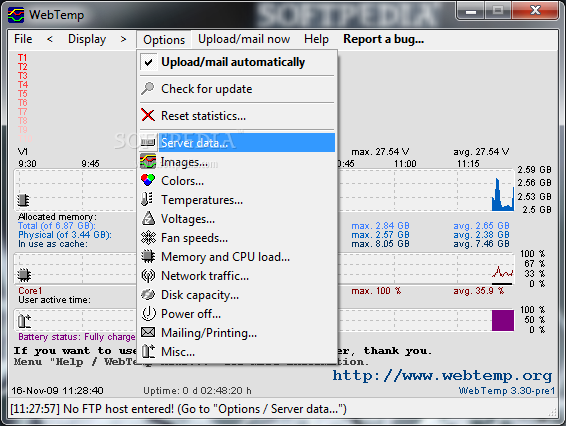Click the disk icon for Disk capacity

148,295
